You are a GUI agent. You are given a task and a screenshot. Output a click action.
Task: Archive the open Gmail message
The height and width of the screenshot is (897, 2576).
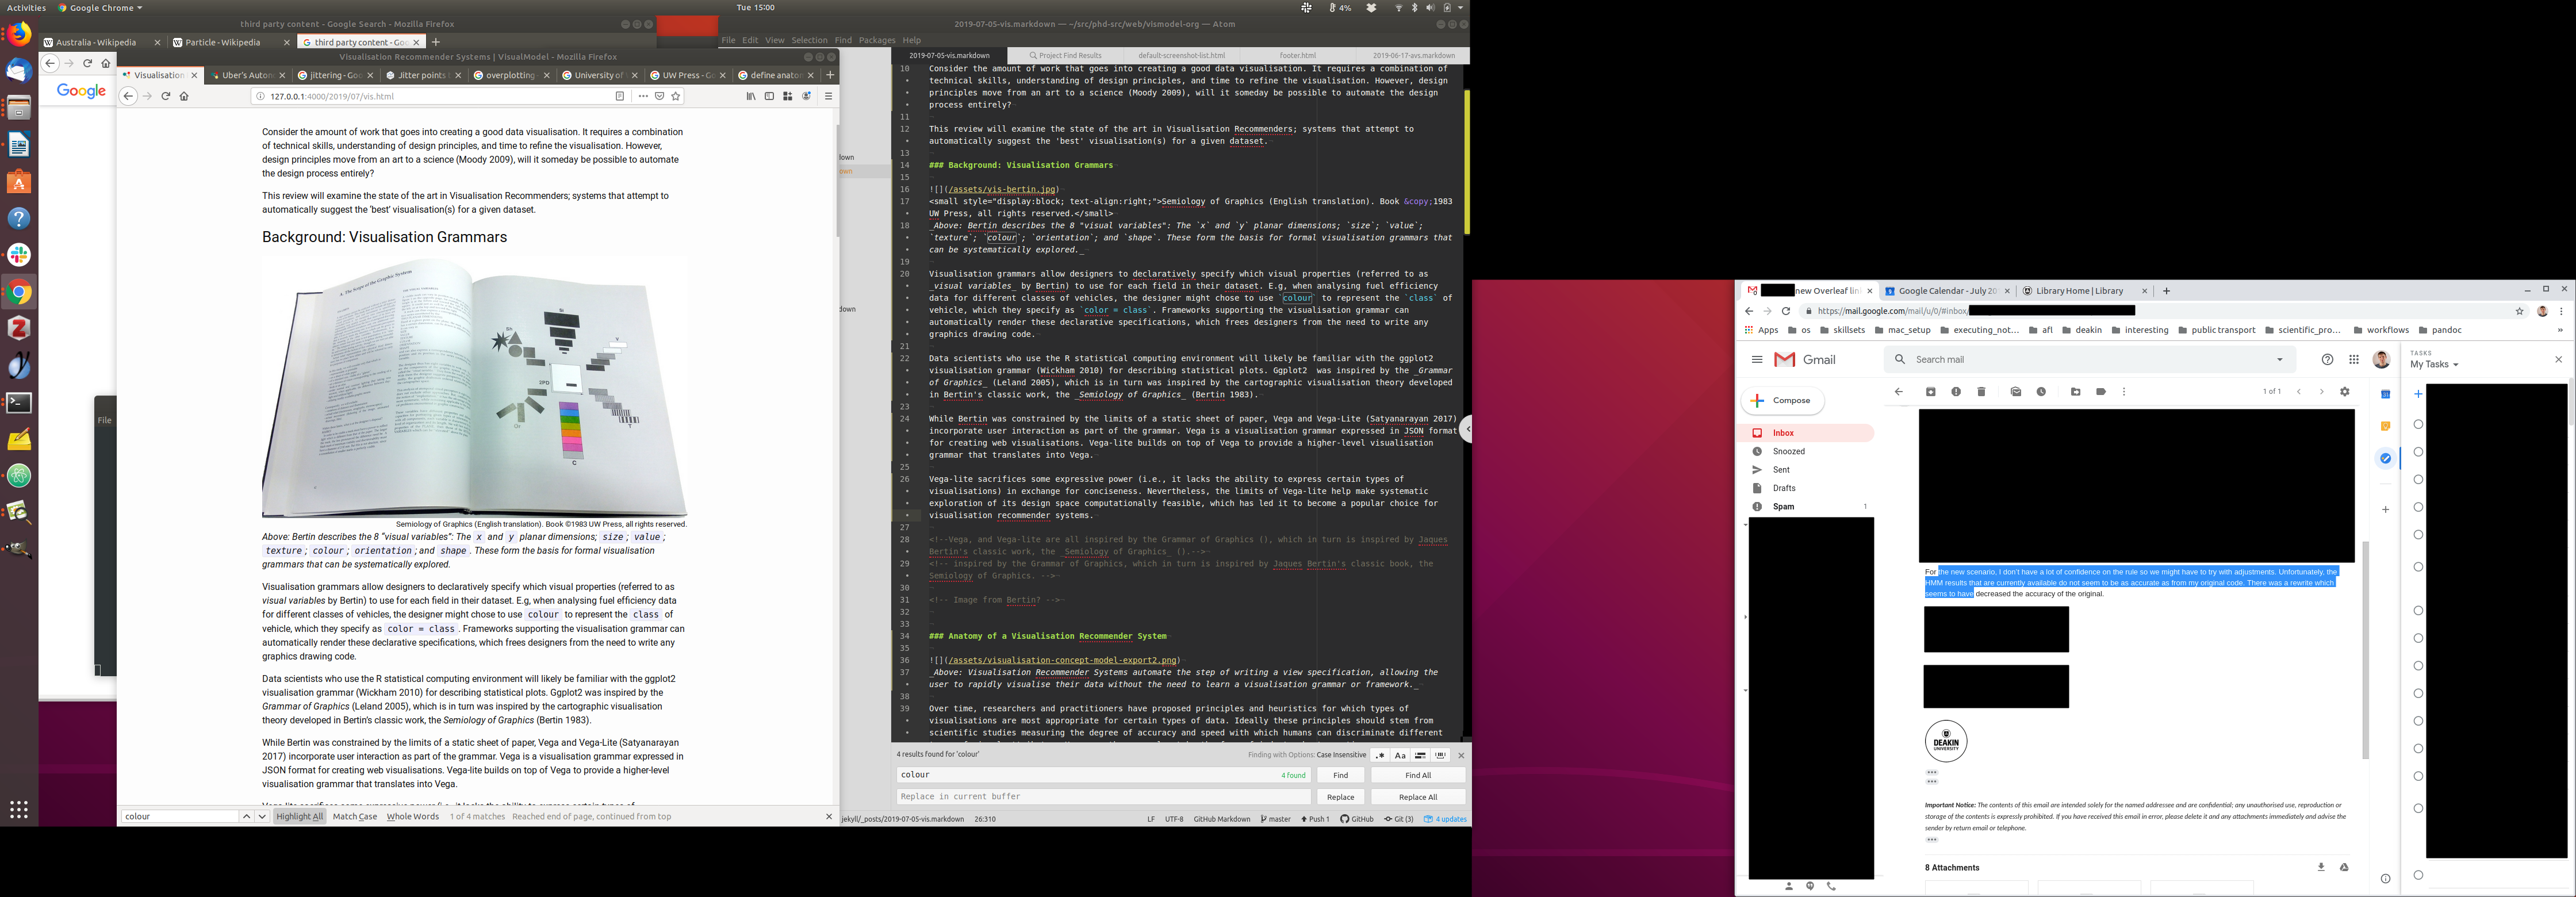pyautogui.click(x=1930, y=392)
